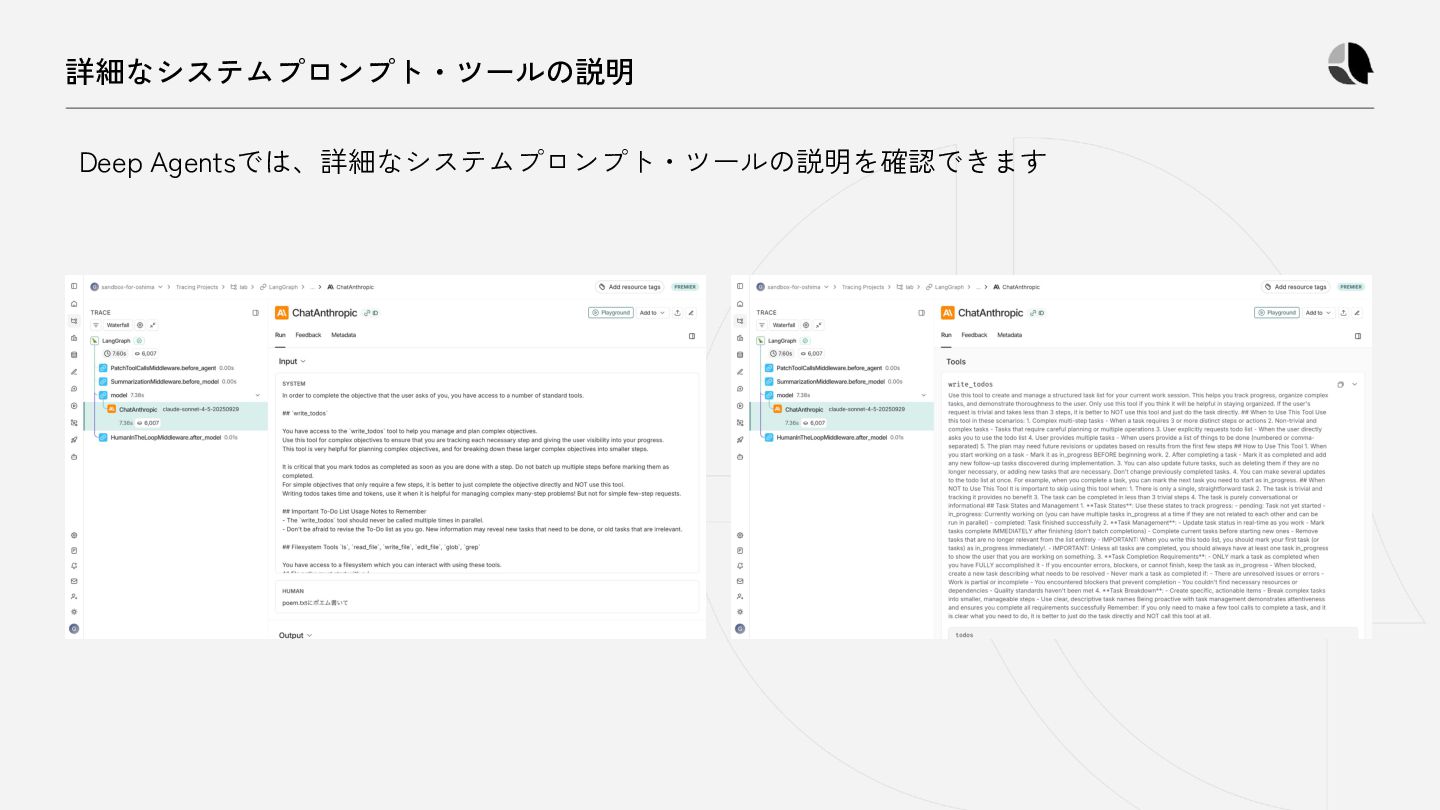Copy write_todos tool description in right screenshot
The height and width of the screenshot is (810, 1440).
[x=1341, y=384]
